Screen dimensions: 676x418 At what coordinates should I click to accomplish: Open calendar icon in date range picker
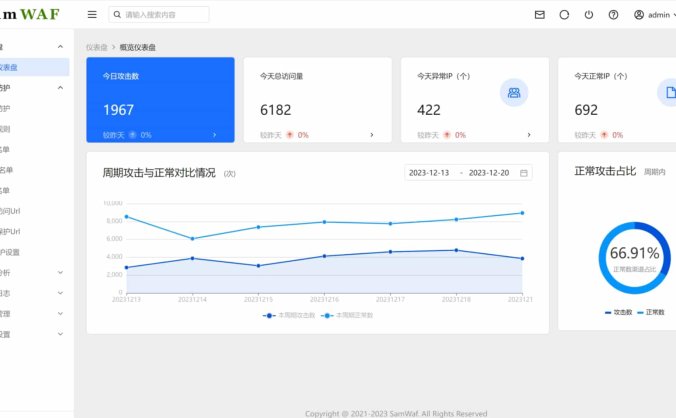click(523, 173)
